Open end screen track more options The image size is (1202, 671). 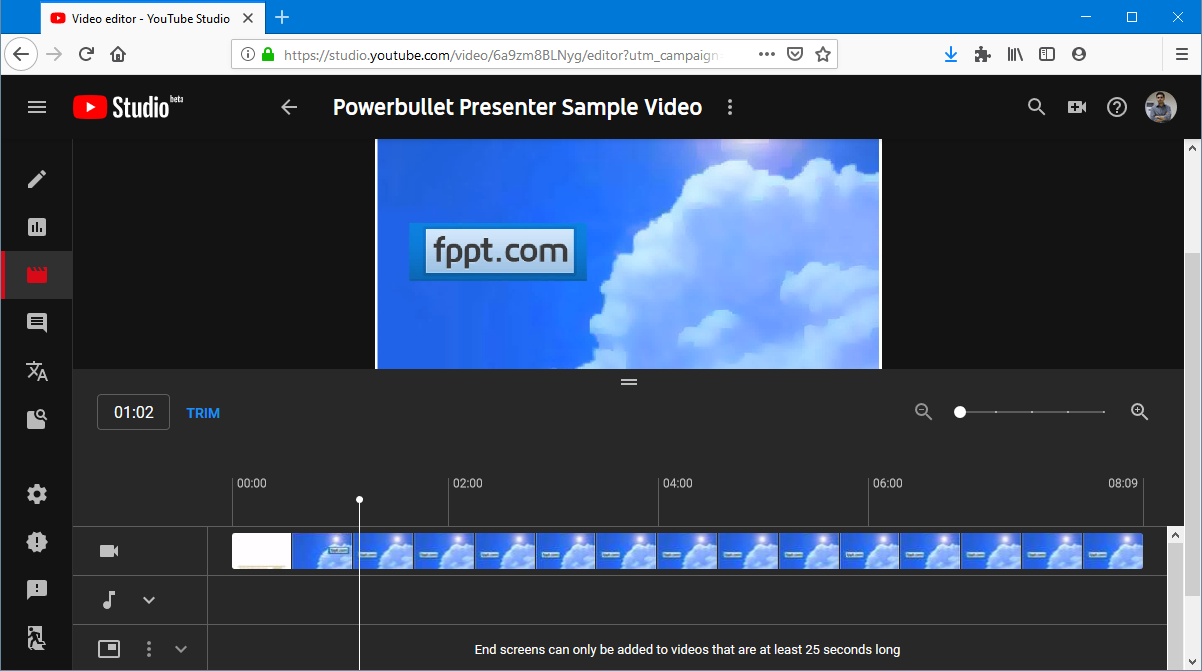(149, 649)
